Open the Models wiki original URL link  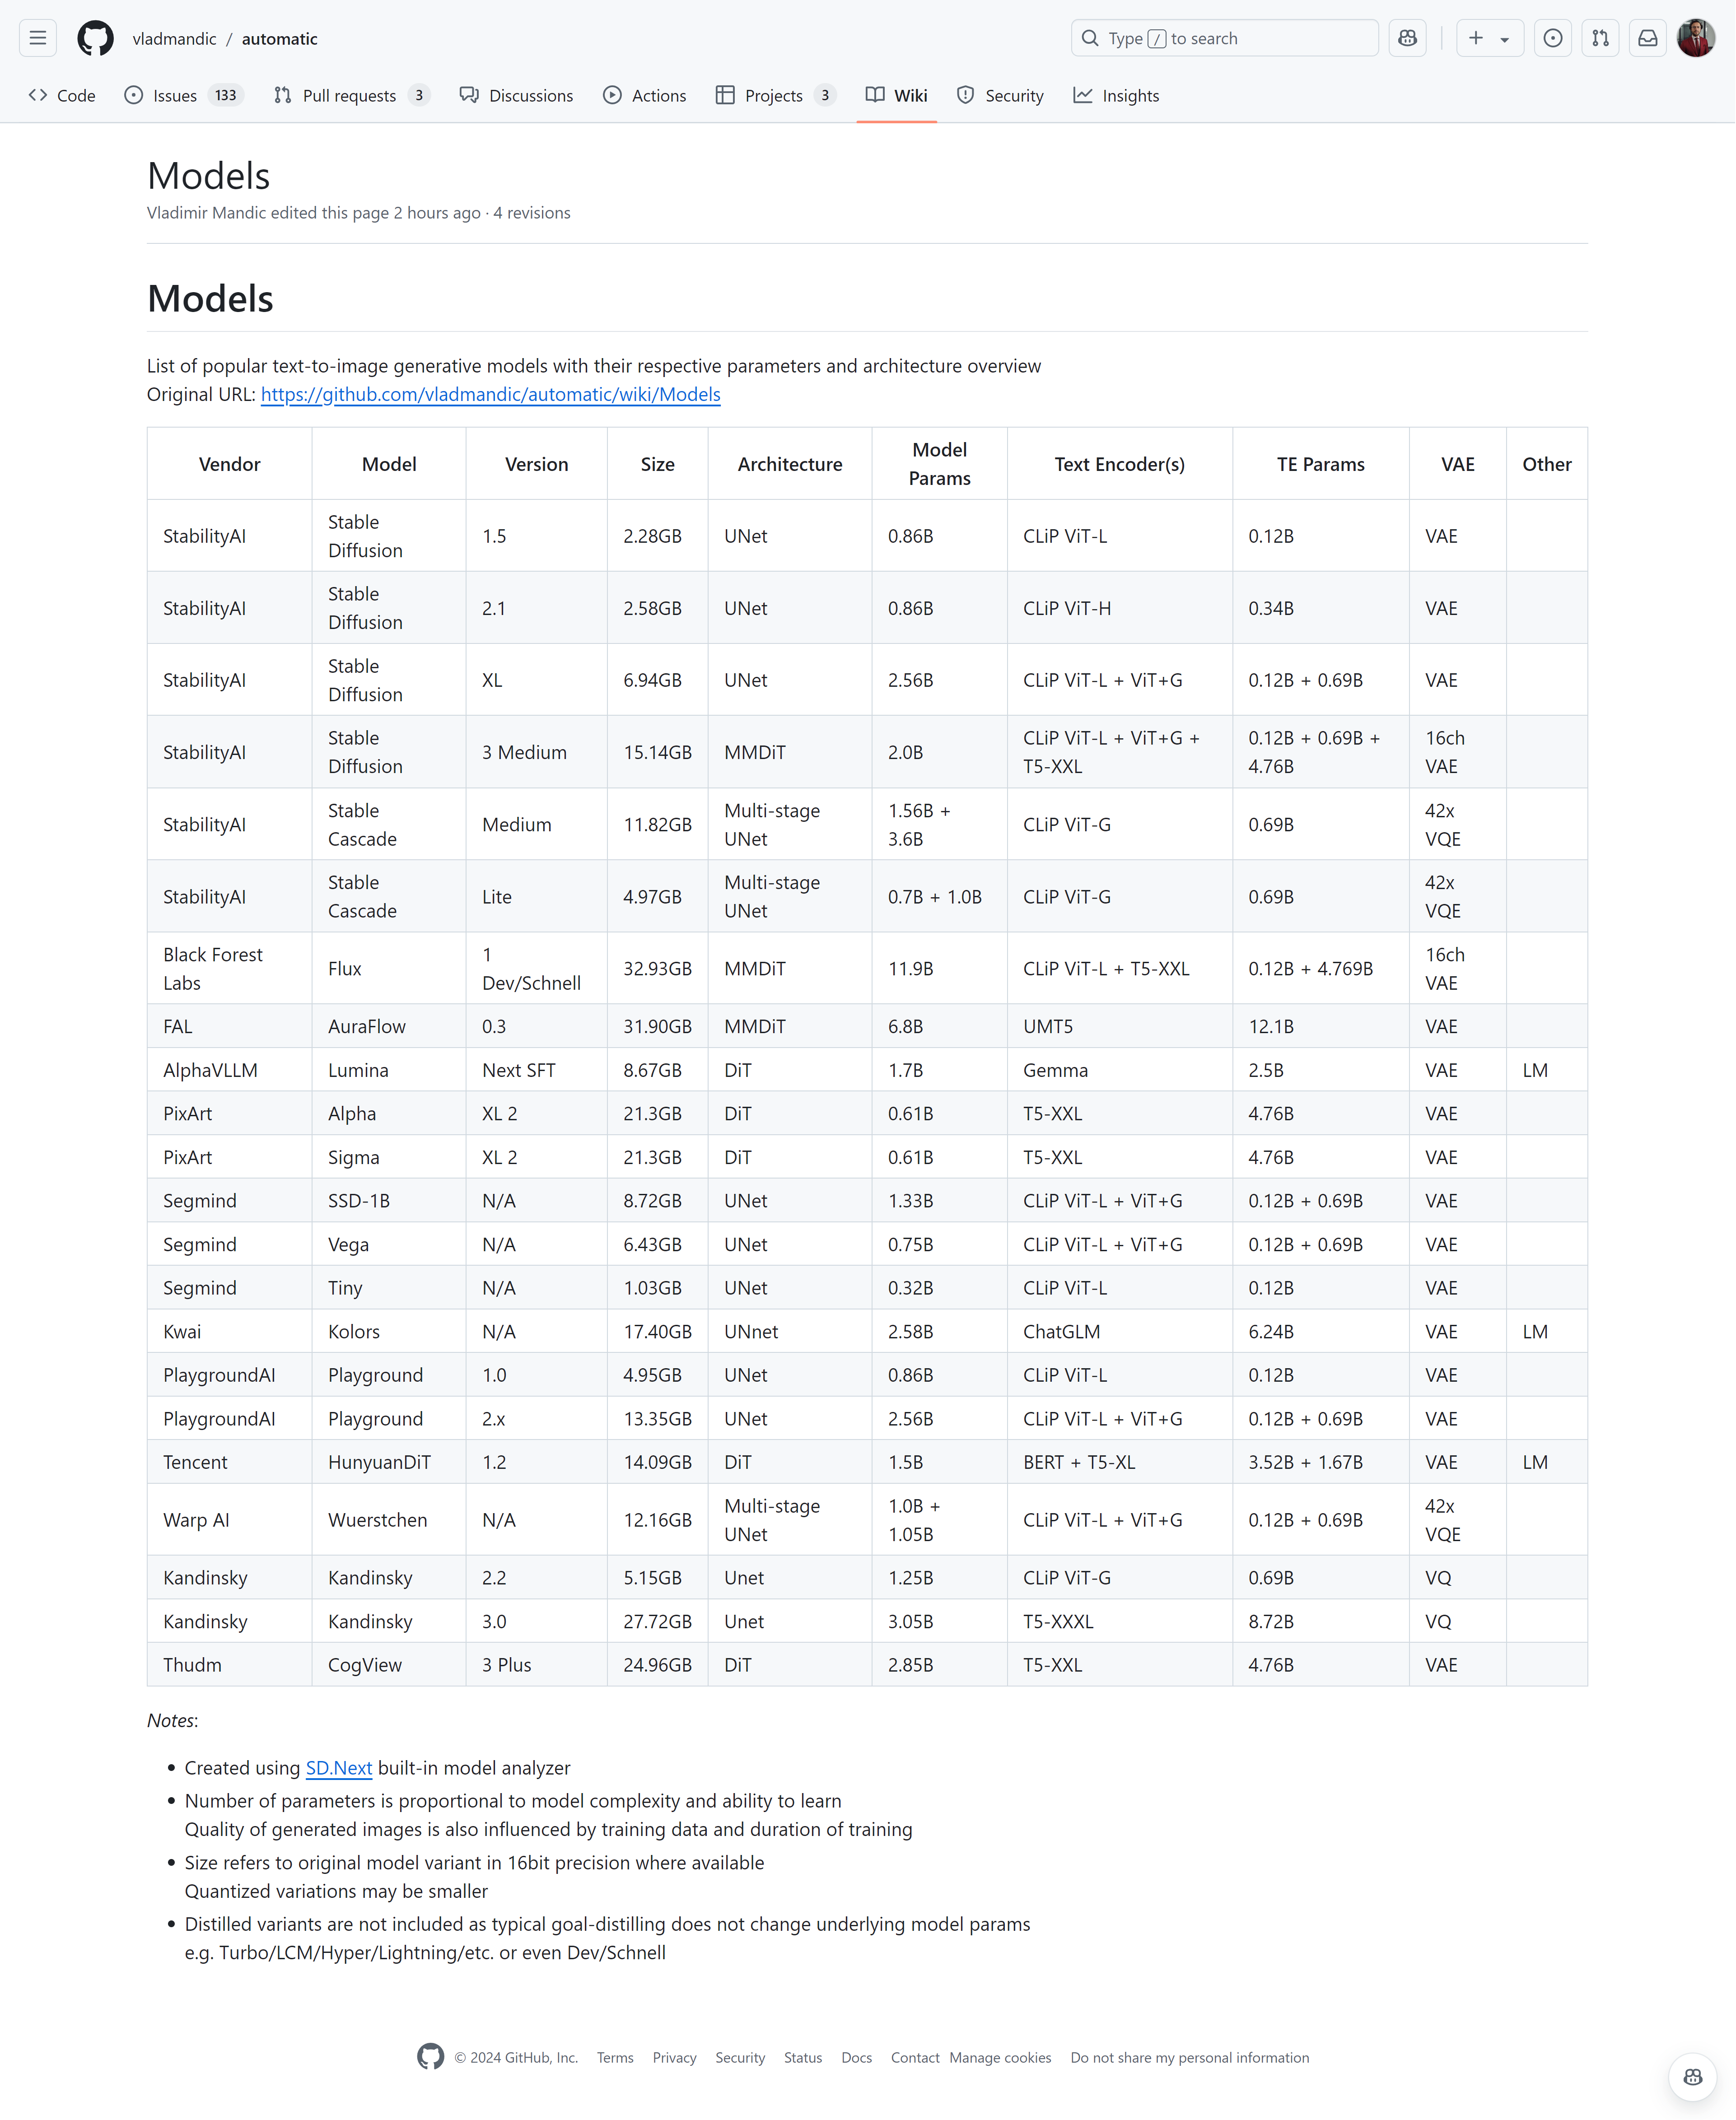point(490,395)
